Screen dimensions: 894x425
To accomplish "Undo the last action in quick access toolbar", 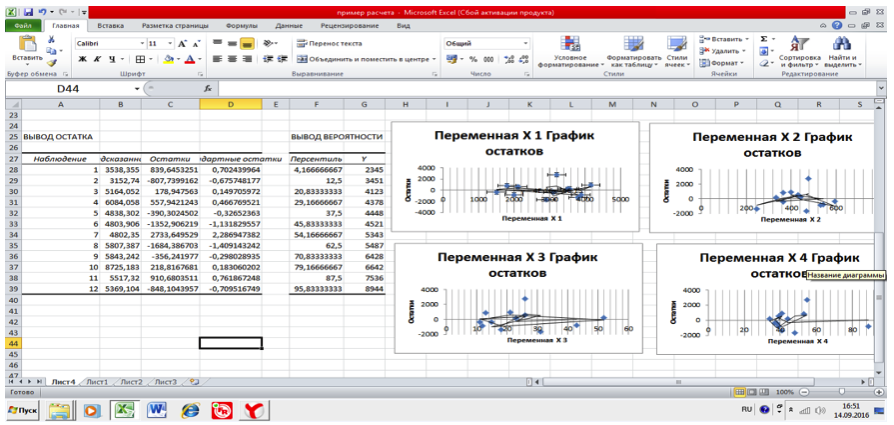I will coord(43,11).
